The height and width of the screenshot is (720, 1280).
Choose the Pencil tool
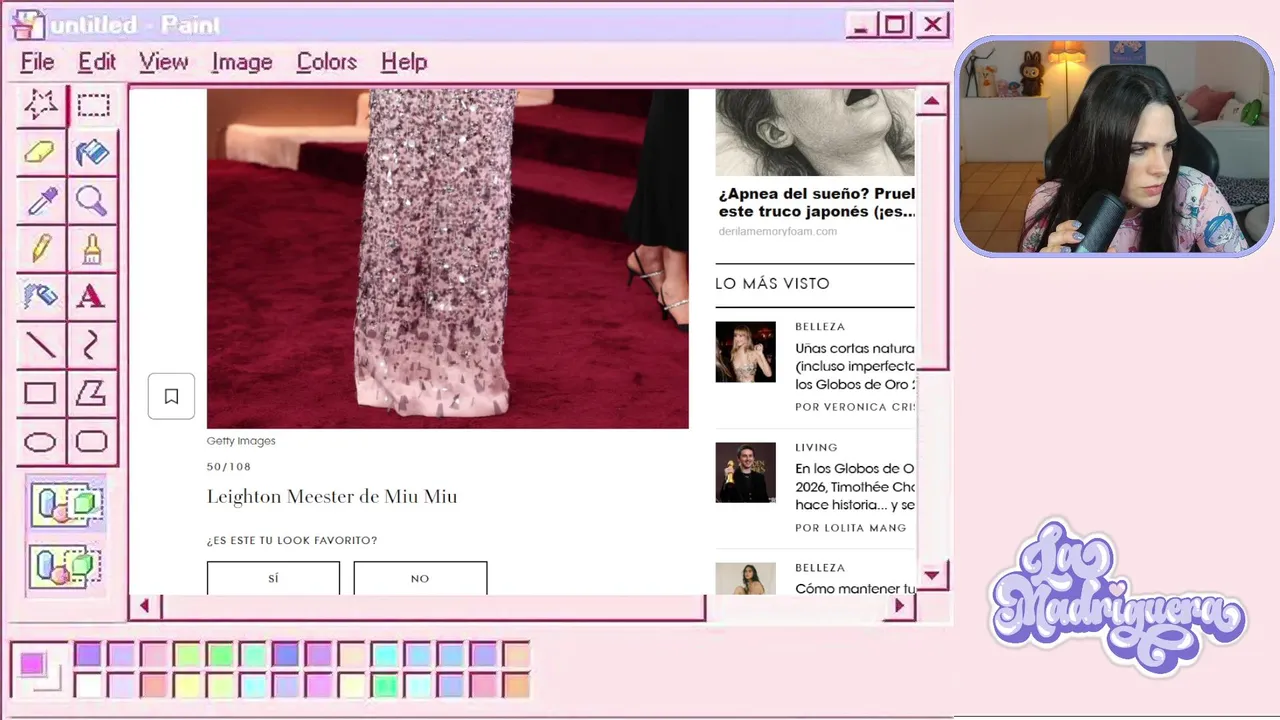41,248
